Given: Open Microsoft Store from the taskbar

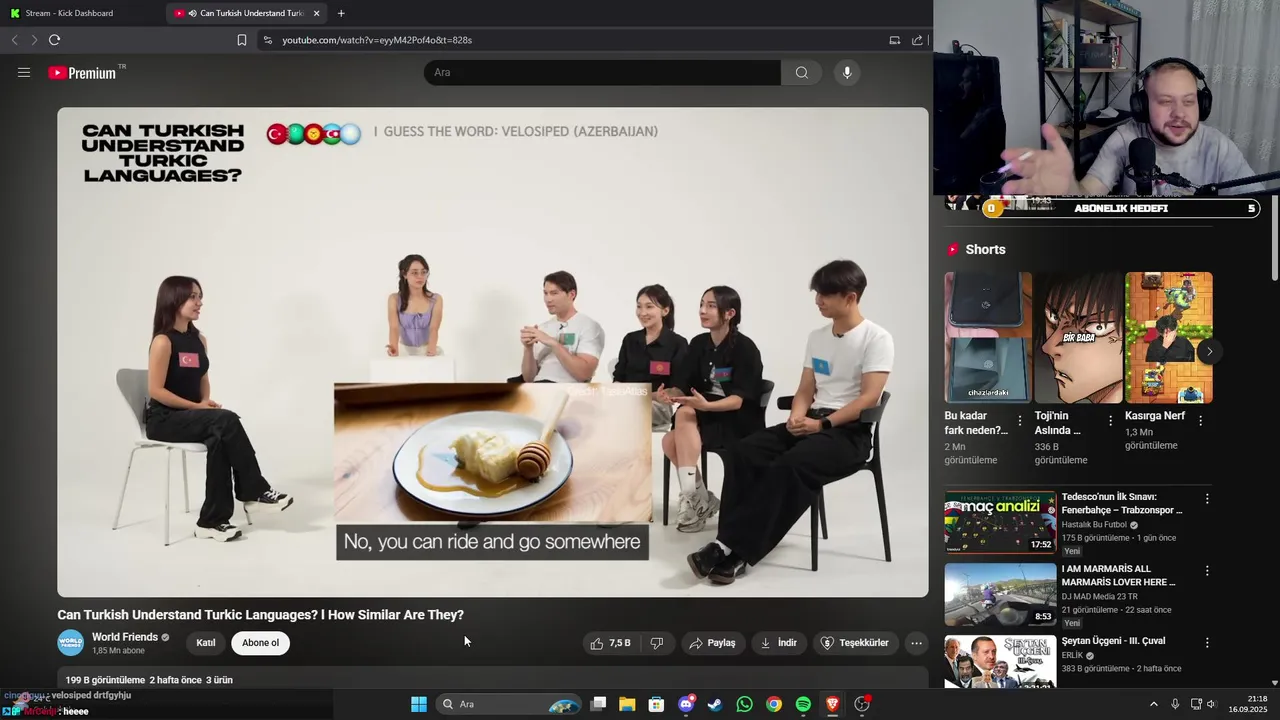Looking at the screenshot, I should click(x=656, y=704).
